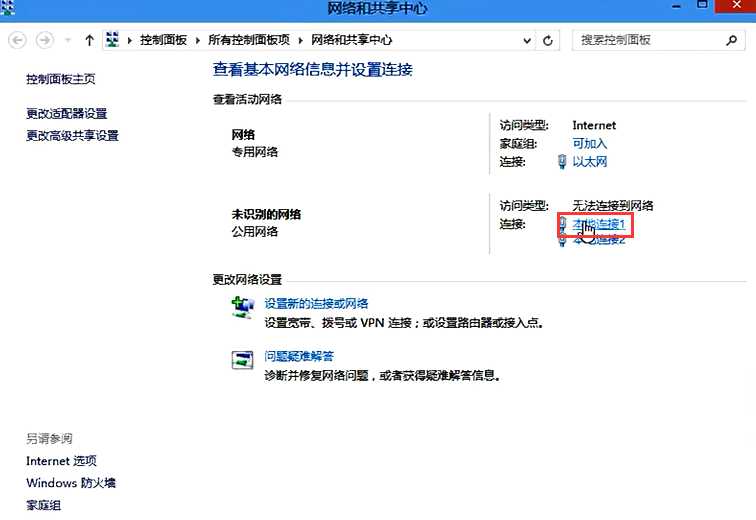The image size is (756, 520).
Task: Refresh the page with the refresh button
Action: (x=548, y=40)
